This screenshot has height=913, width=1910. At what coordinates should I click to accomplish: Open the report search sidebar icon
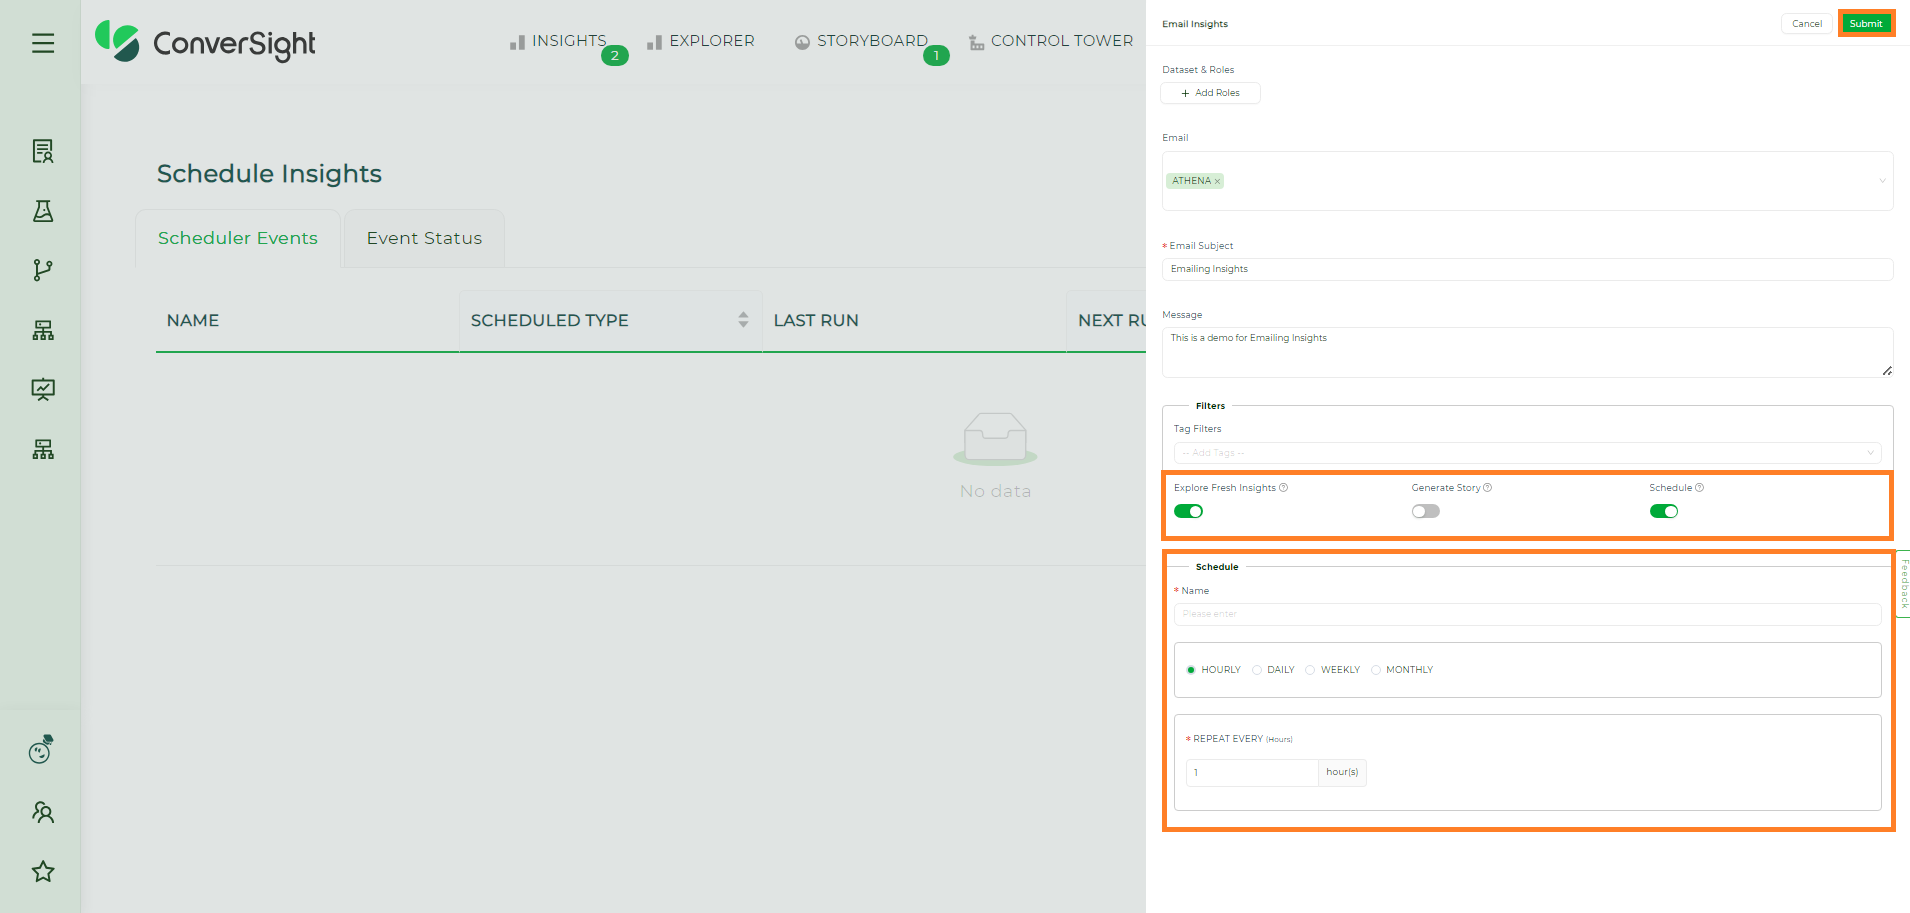click(x=43, y=151)
